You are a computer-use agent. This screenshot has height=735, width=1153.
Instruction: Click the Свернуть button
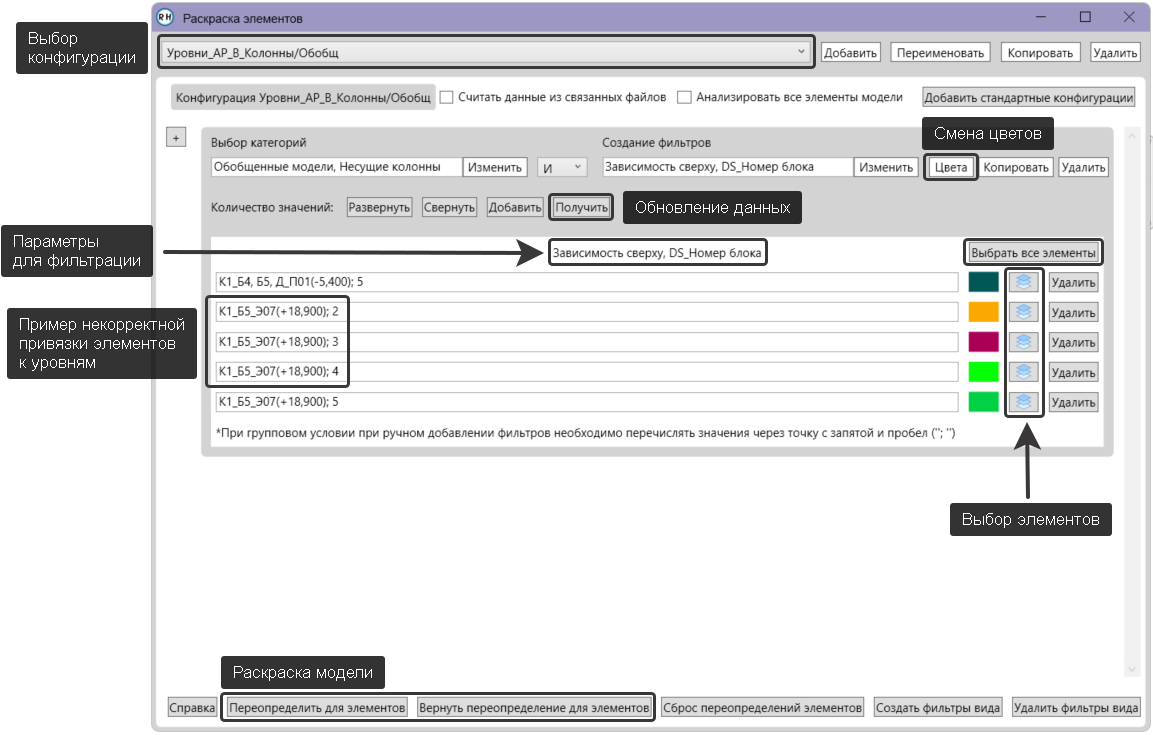(x=449, y=207)
